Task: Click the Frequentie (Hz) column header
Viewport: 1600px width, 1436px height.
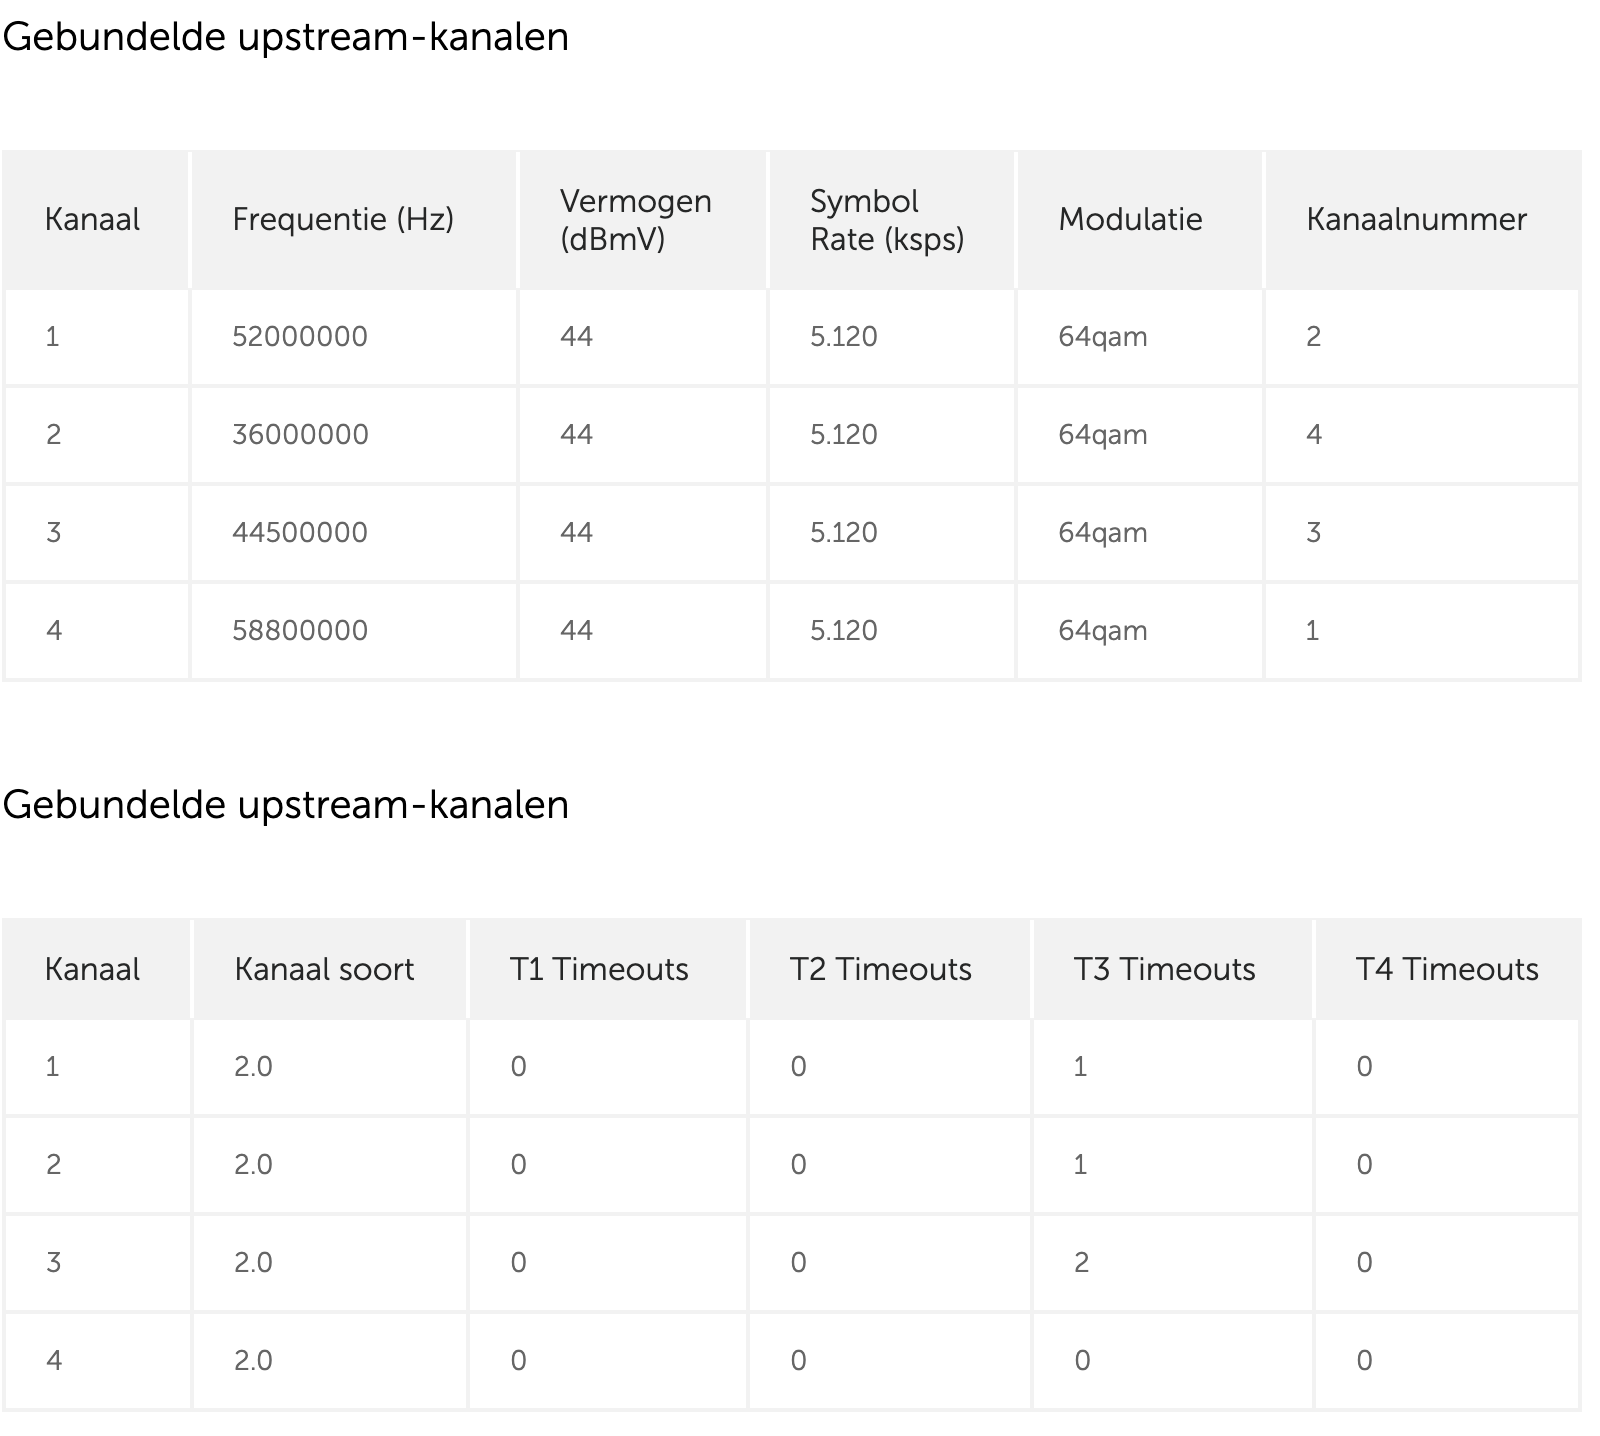Action: click(x=343, y=219)
